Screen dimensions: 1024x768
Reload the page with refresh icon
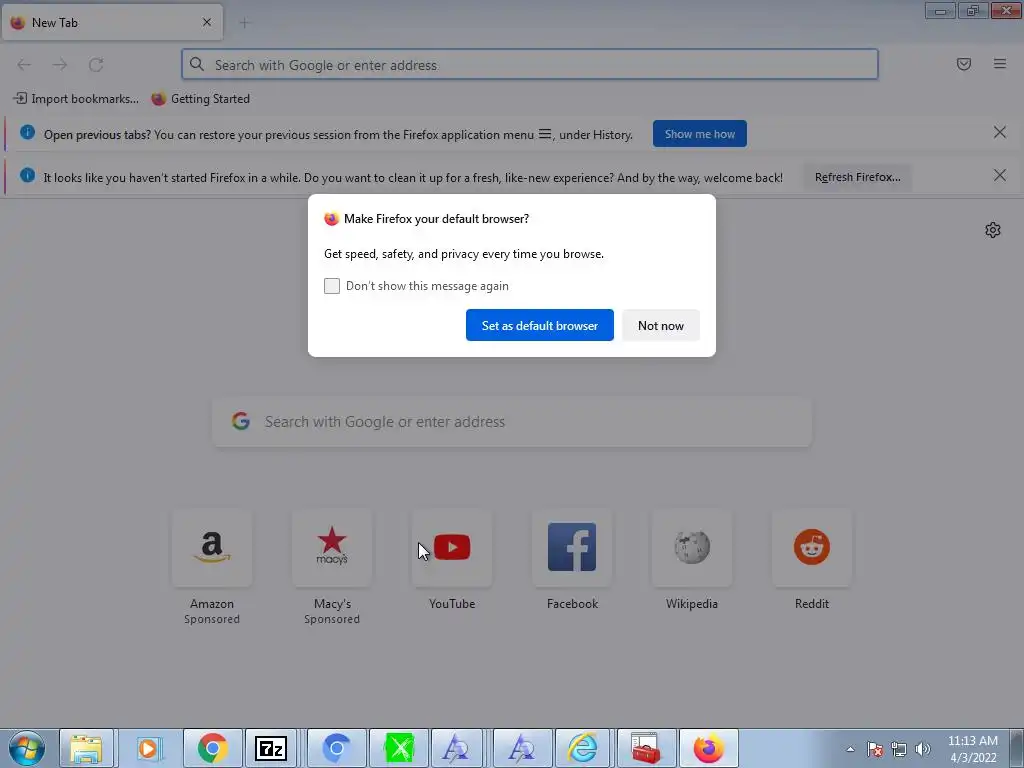pyautogui.click(x=96, y=65)
